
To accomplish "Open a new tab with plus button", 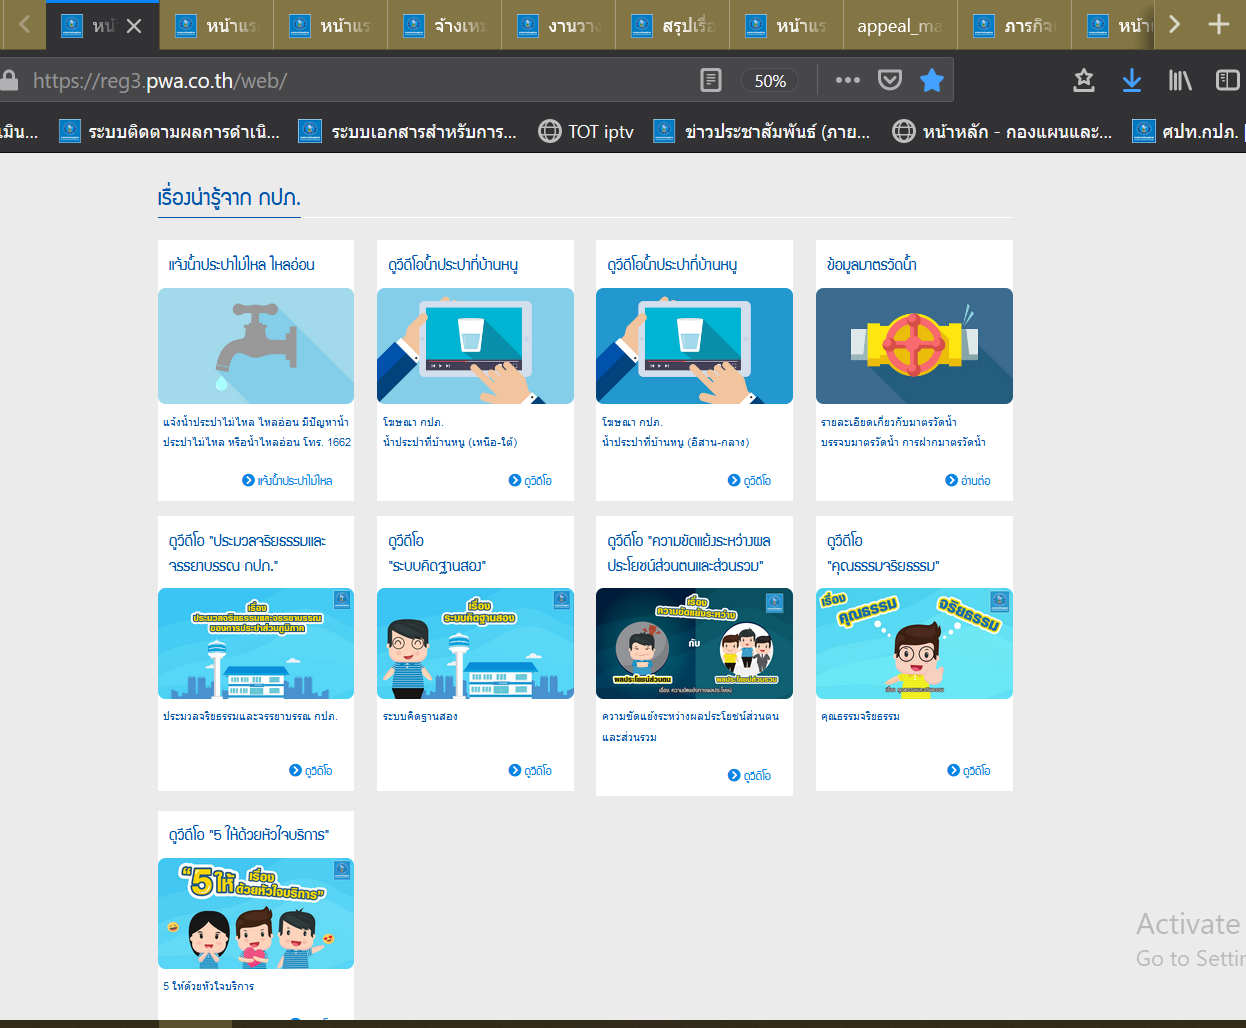I will point(1218,25).
